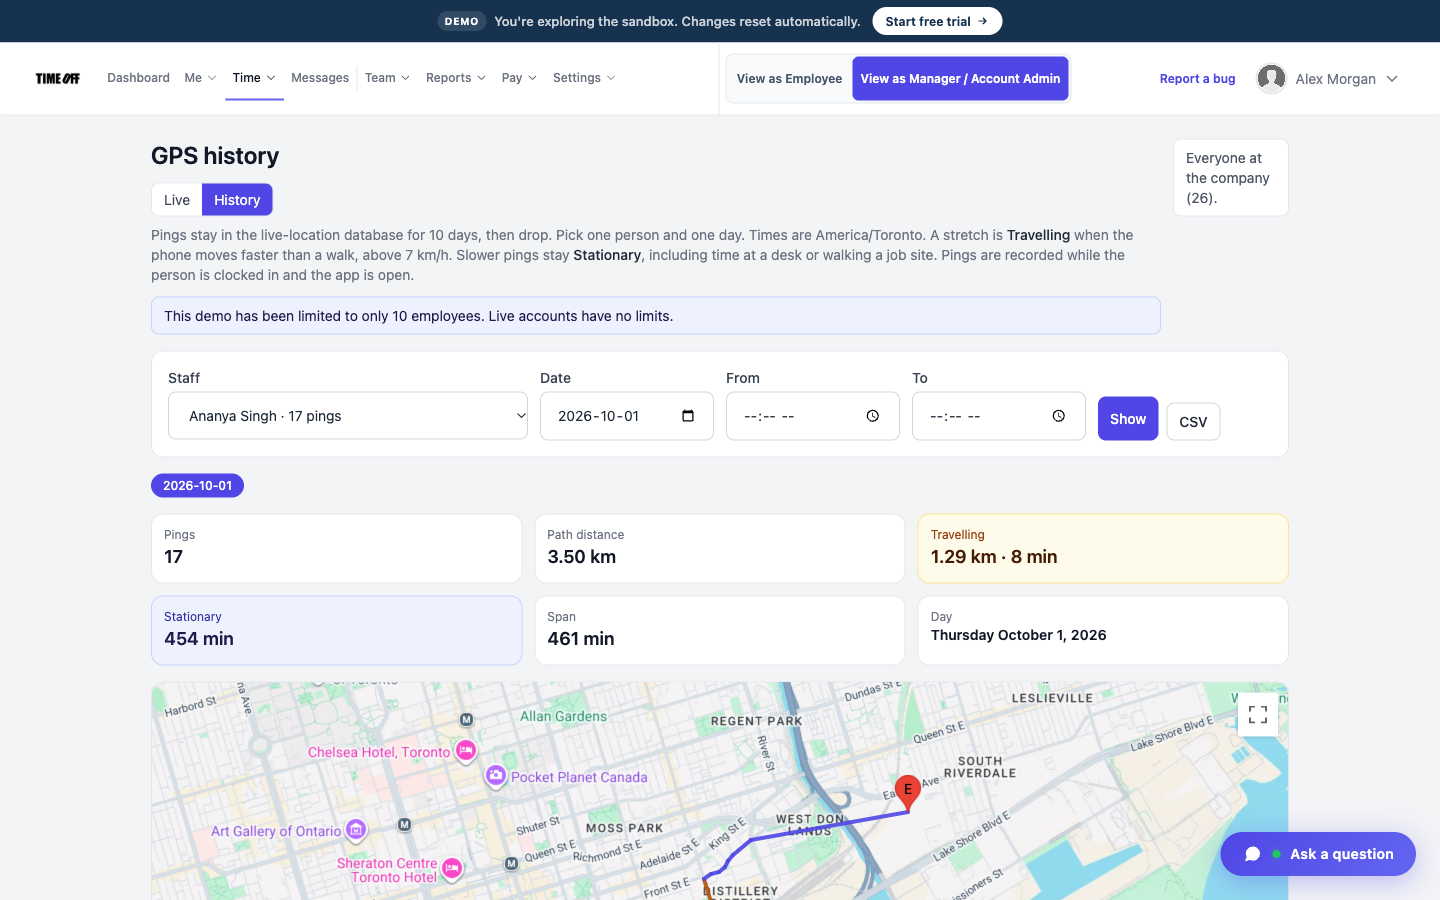This screenshot has width=1440, height=900.
Task: Click Chelsea Hotel, Toronto map pin
Action: point(466,750)
